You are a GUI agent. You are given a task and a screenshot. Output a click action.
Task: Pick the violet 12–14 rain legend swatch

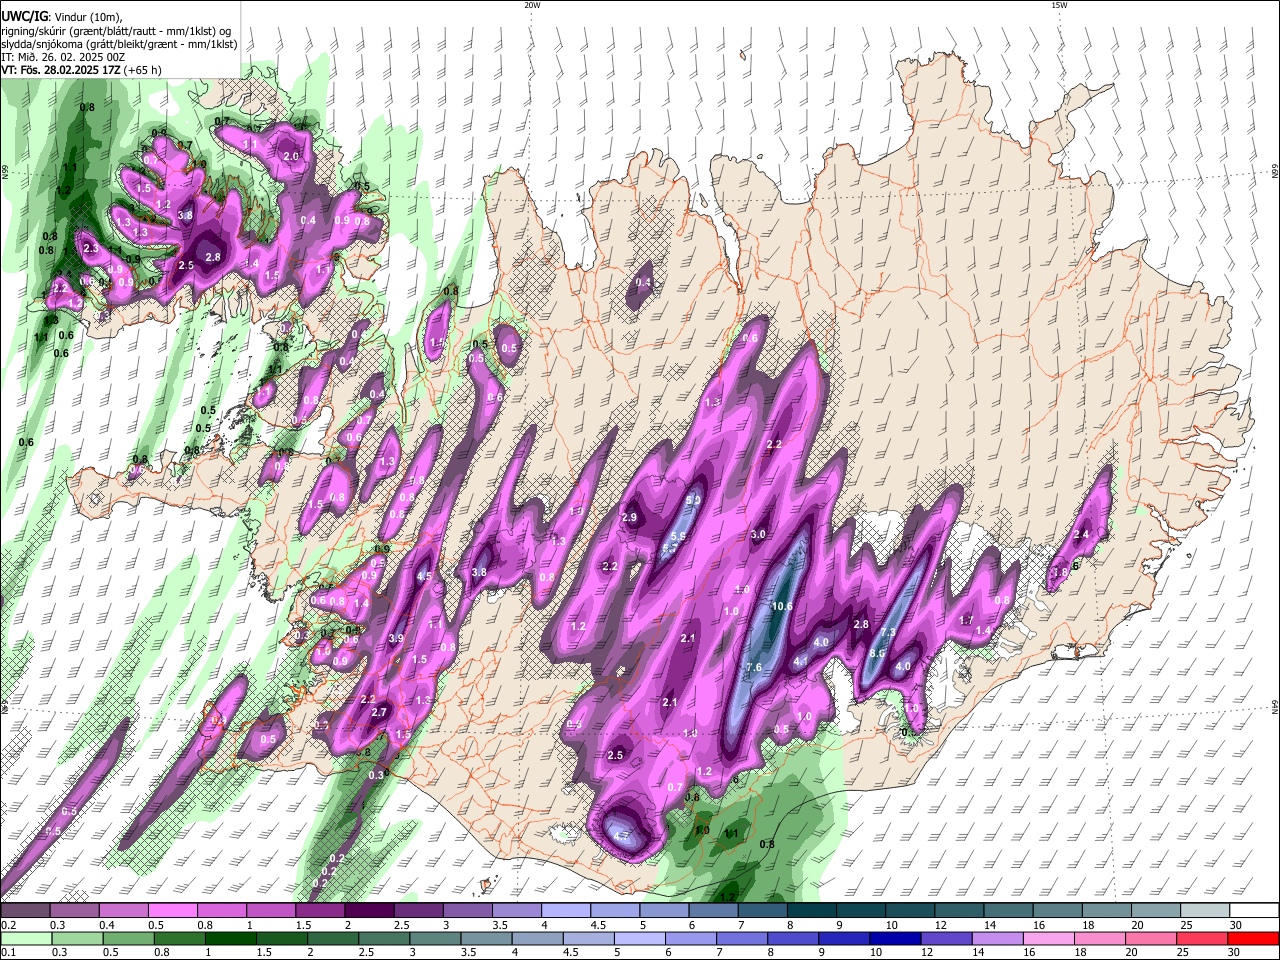click(x=946, y=938)
